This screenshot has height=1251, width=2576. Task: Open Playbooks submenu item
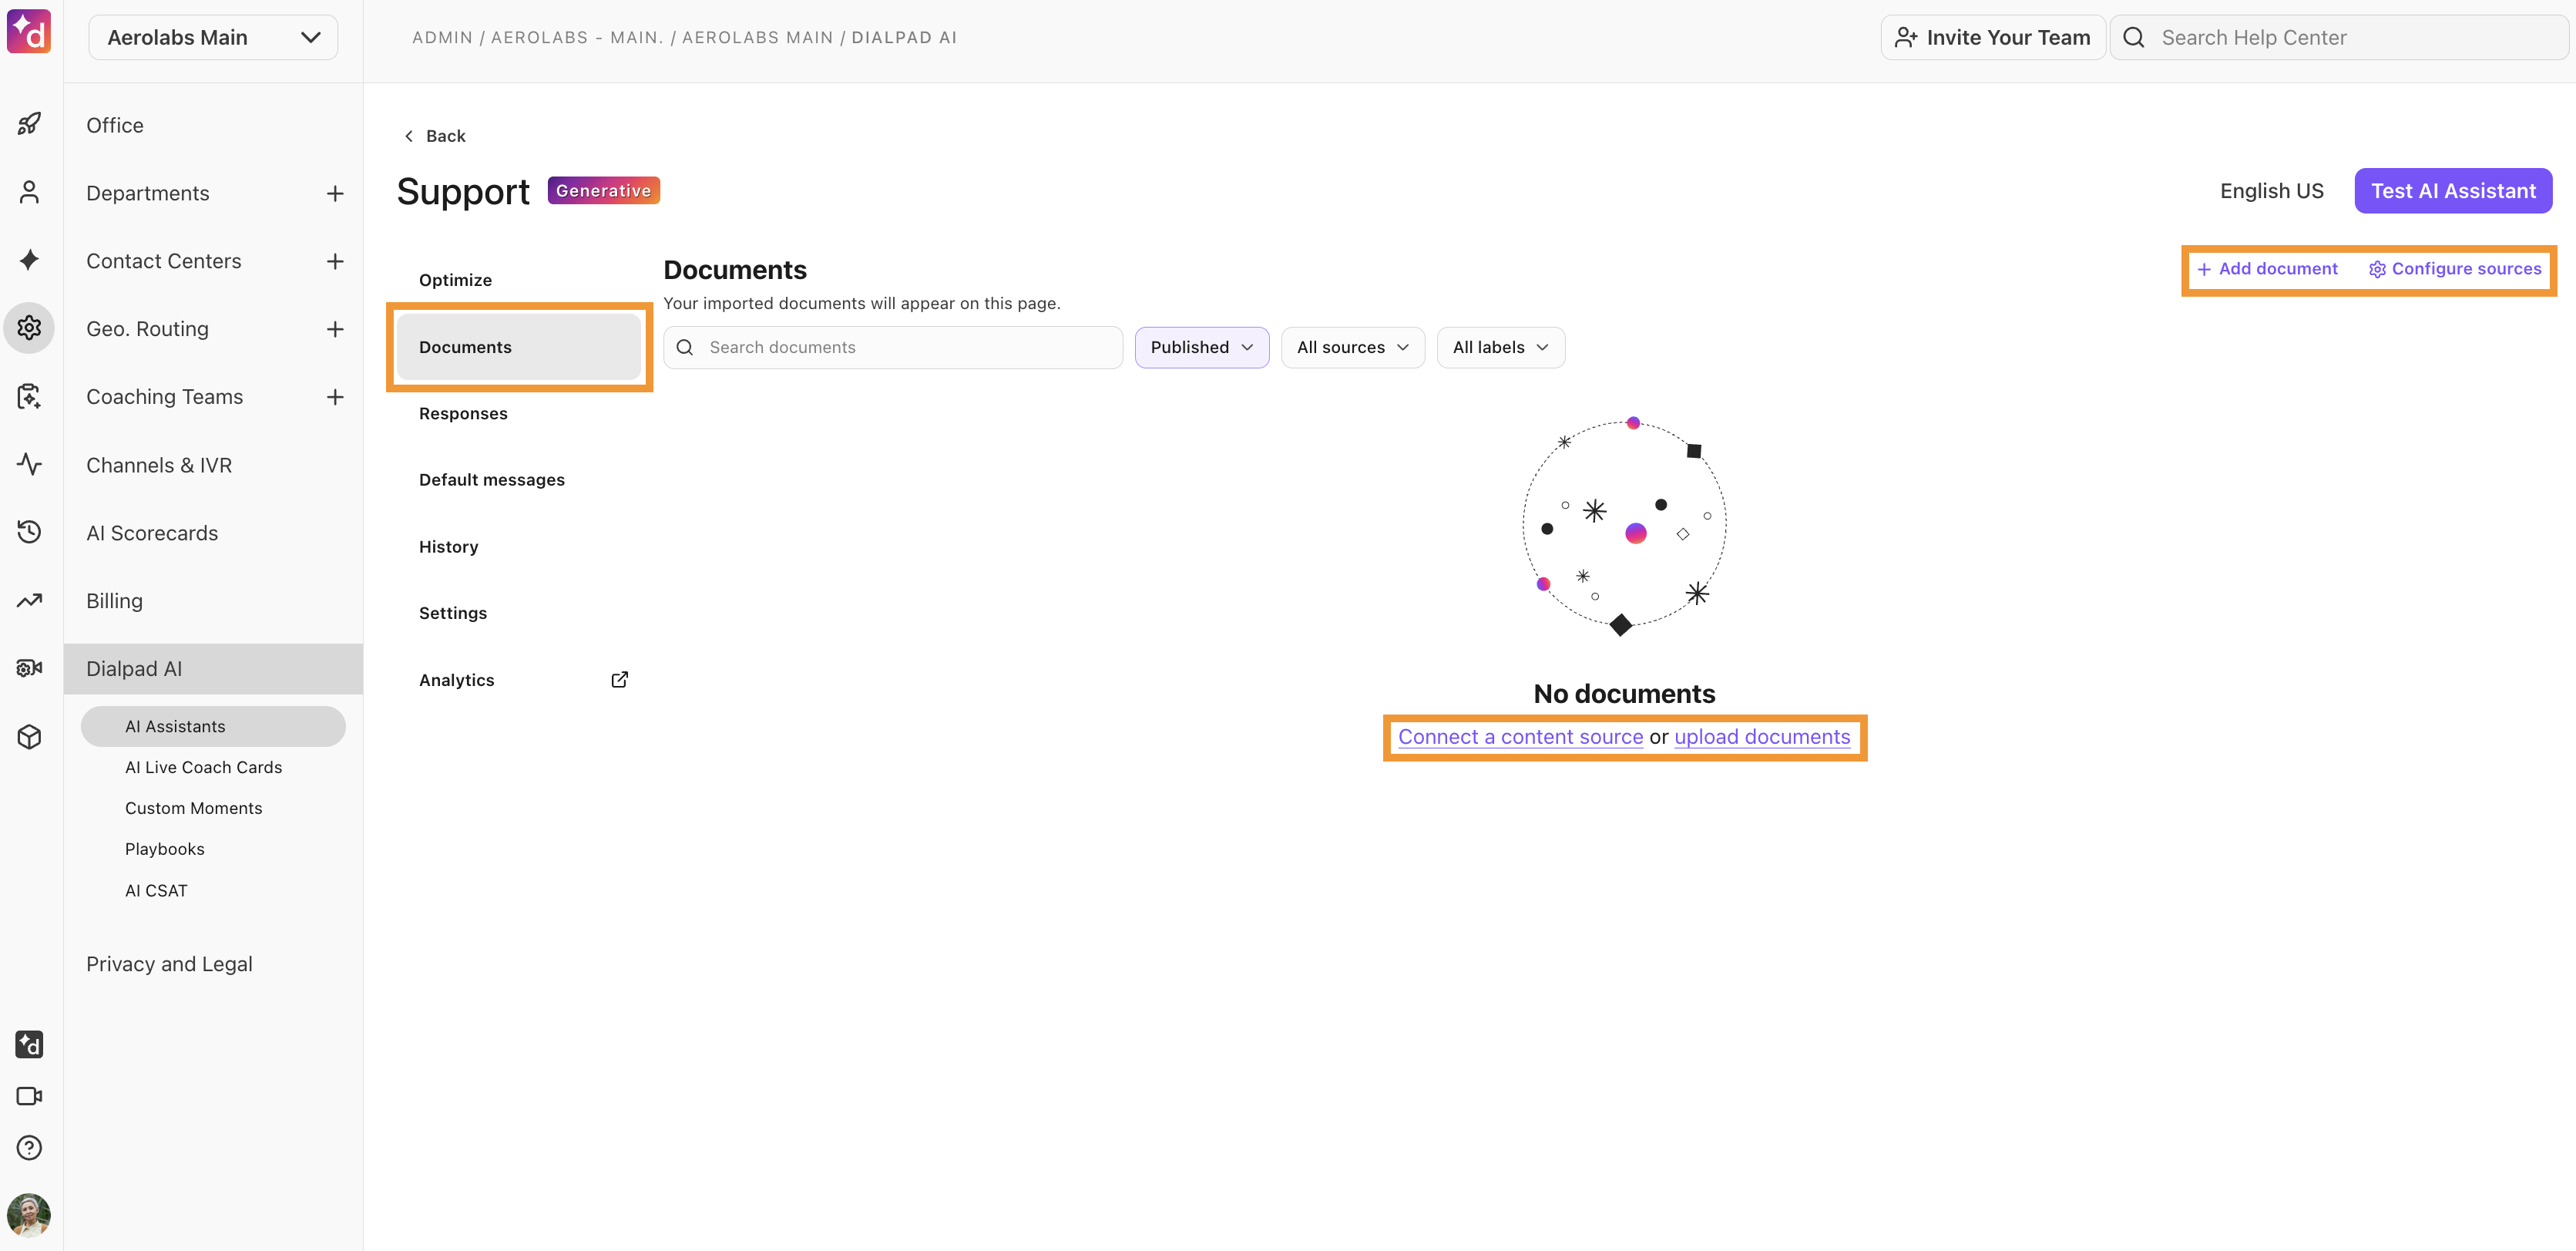165,849
